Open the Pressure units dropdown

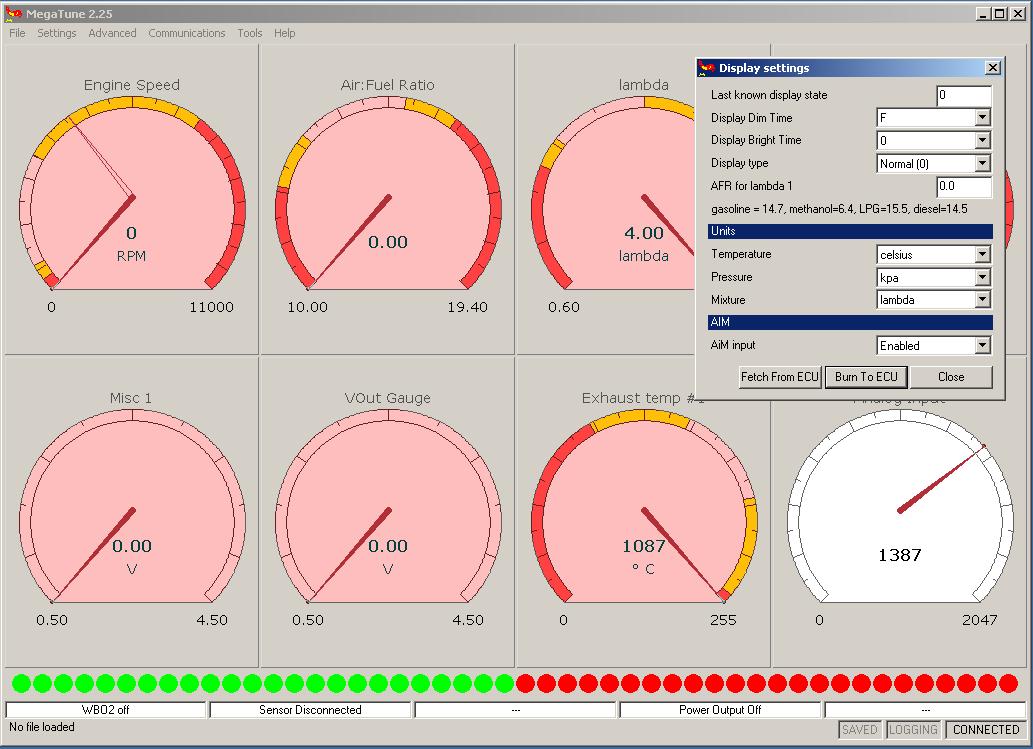982,277
